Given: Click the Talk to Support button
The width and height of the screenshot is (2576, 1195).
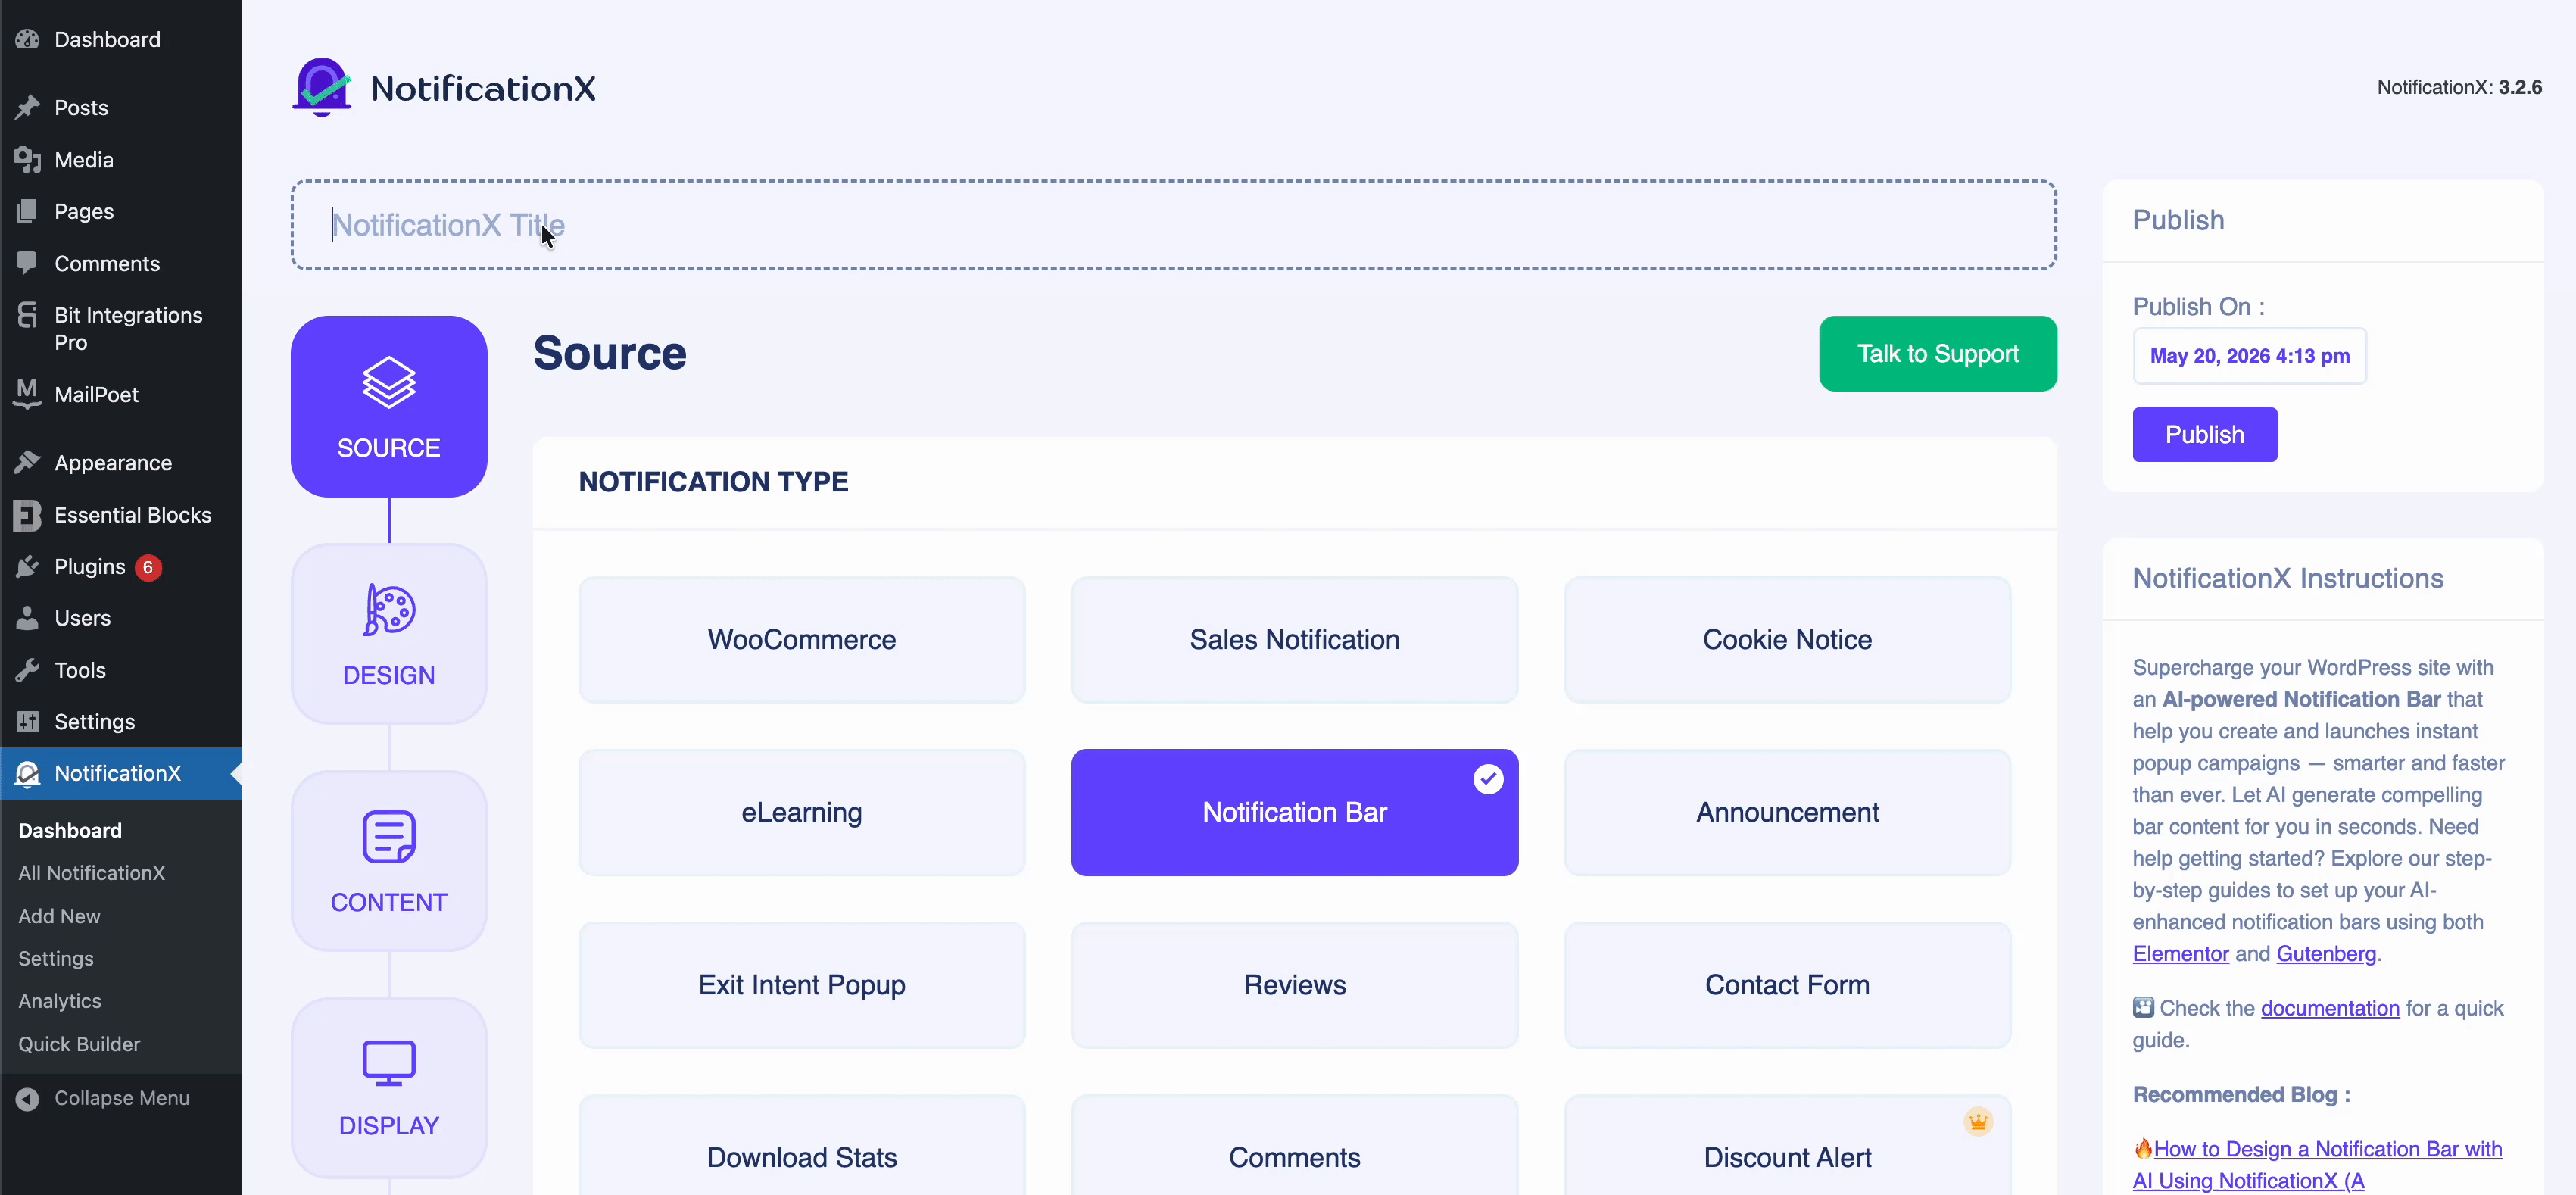Looking at the screenshot, I should pos(1937,354).
